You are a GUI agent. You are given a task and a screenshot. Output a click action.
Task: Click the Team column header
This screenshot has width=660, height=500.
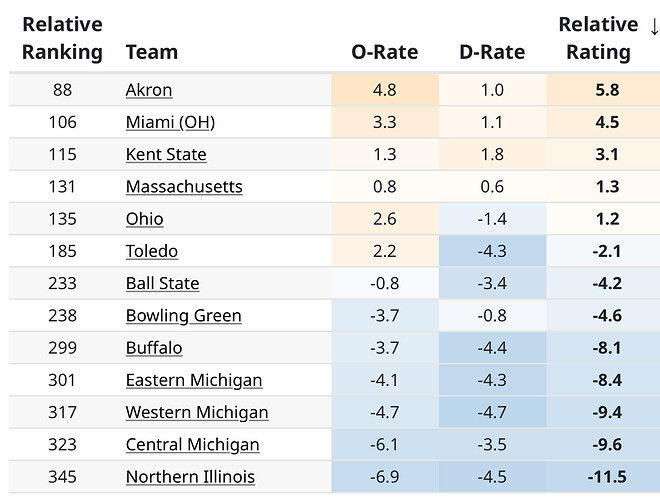point(151,52)
